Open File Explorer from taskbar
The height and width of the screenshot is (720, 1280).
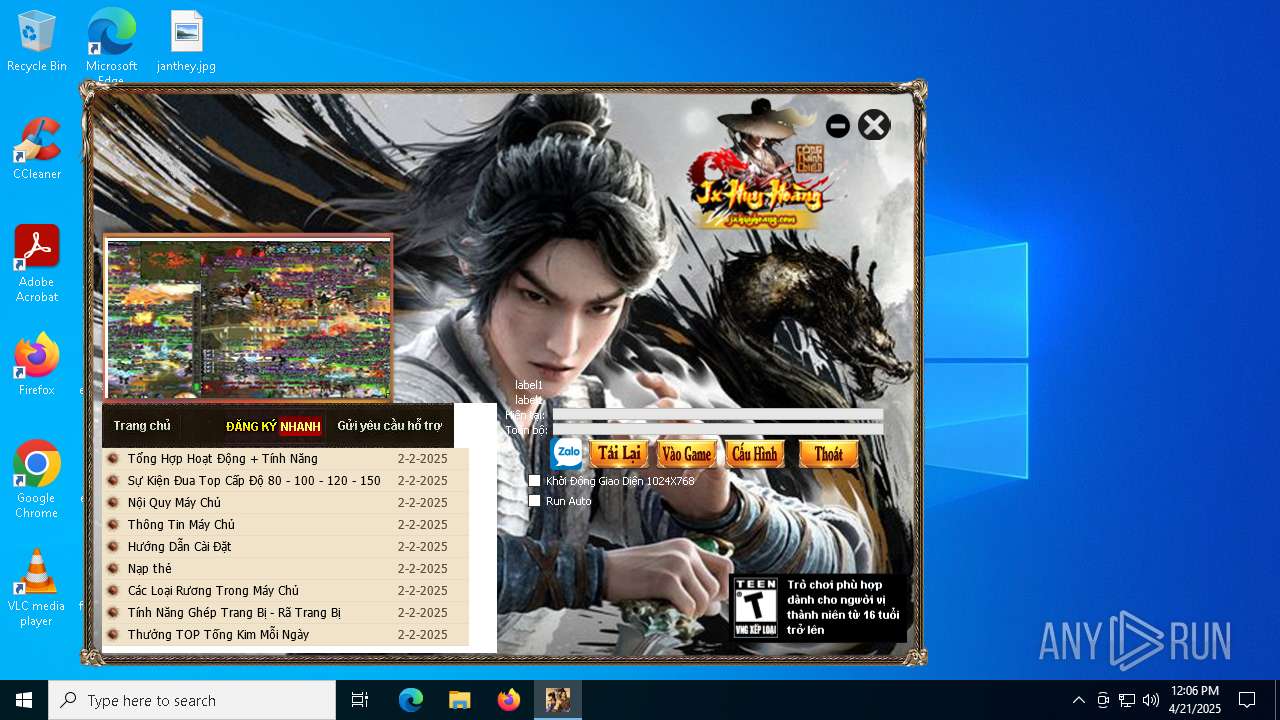(460, 700)
